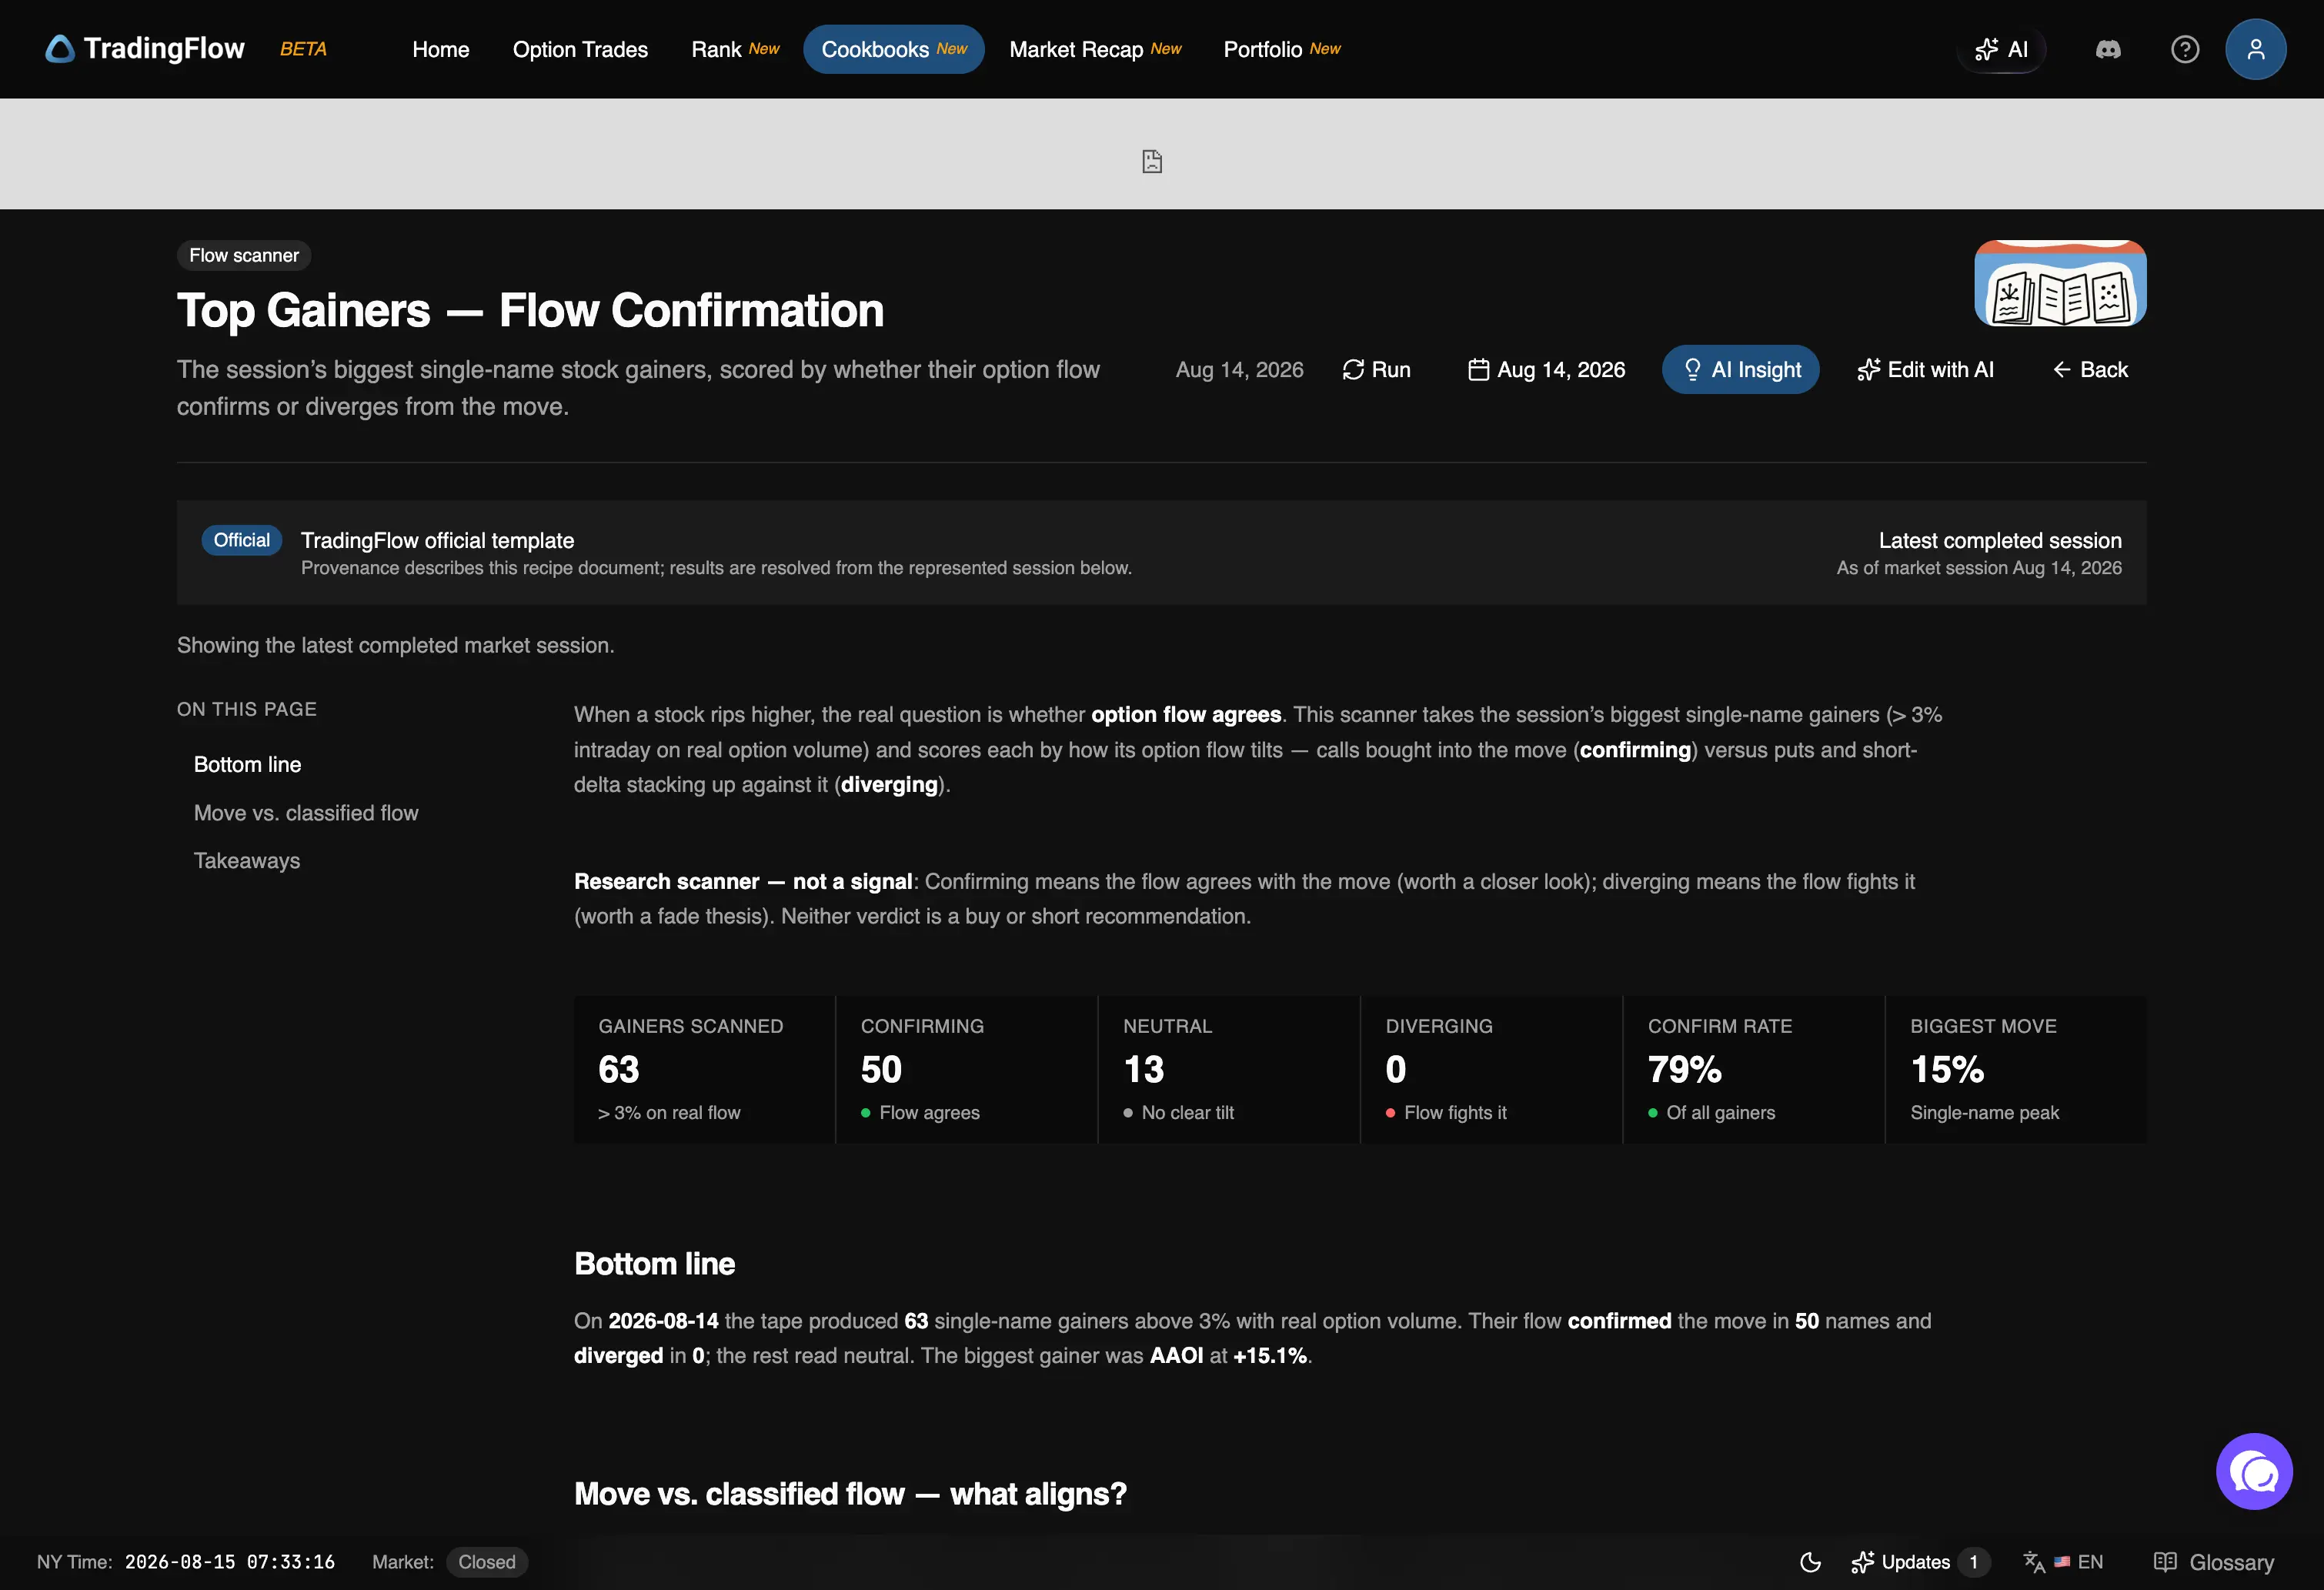
Task: Open the Glossary
Action: 2214,1562
